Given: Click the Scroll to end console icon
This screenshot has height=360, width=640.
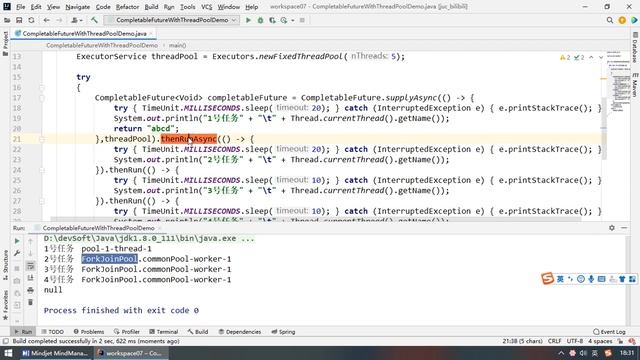Looking at the screenshot, I should [30, 278].
